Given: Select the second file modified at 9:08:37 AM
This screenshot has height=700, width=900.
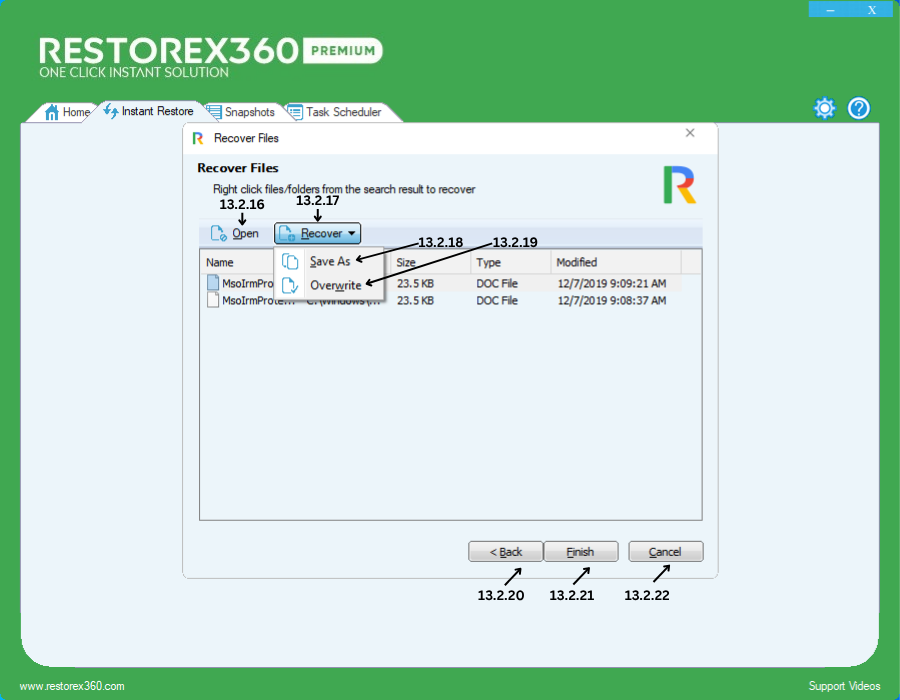Looking at the screenshot, I should (x=611, y=300).
